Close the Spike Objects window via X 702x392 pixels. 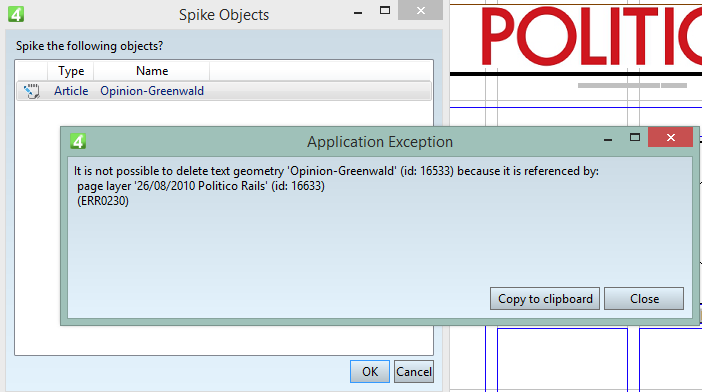point(420,10)
